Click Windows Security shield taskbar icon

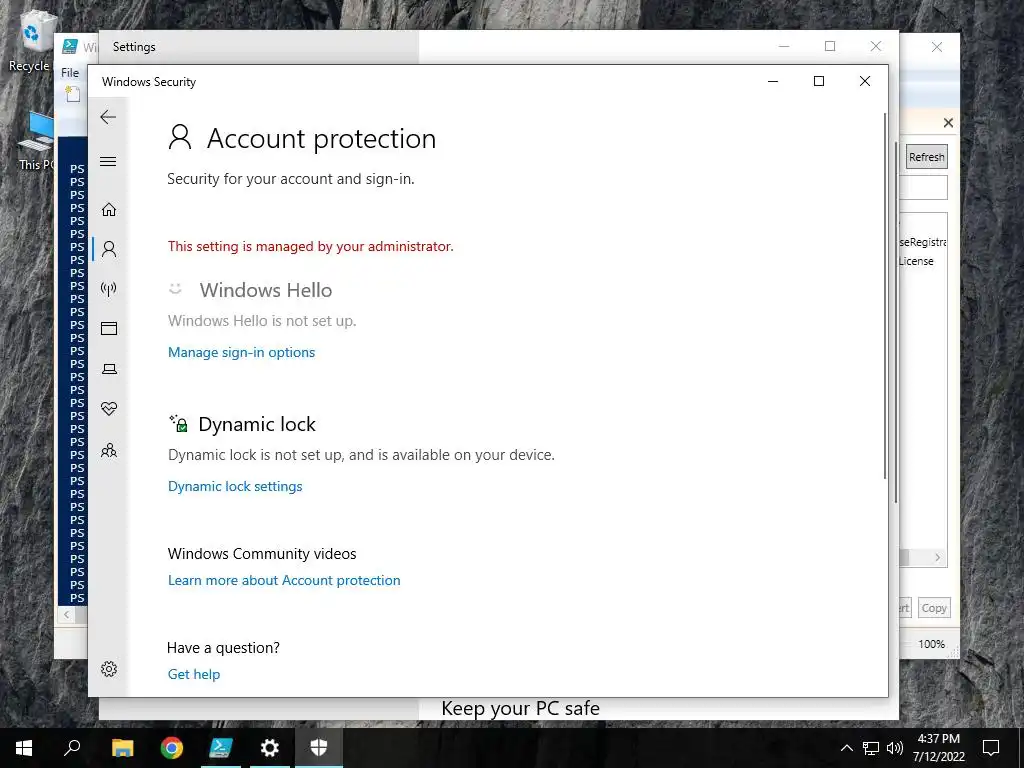coord(319,748)
